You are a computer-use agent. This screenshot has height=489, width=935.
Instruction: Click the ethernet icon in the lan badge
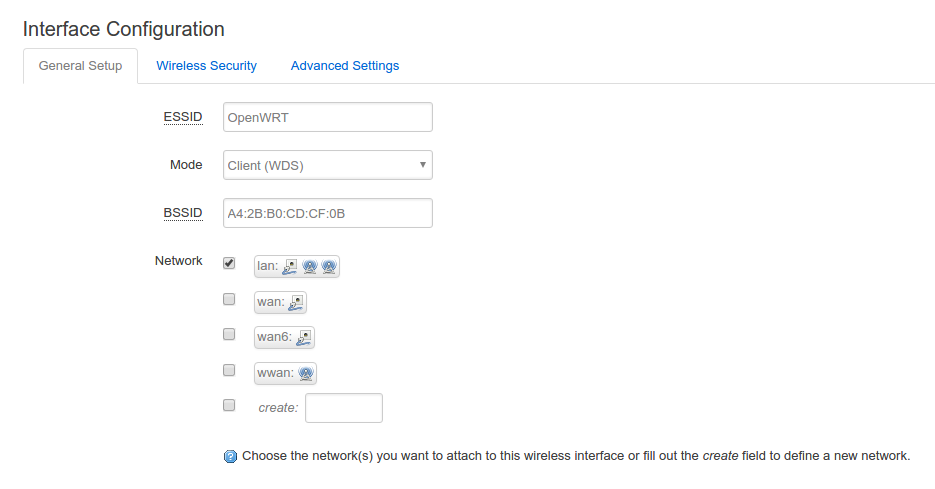pos(290,266)
